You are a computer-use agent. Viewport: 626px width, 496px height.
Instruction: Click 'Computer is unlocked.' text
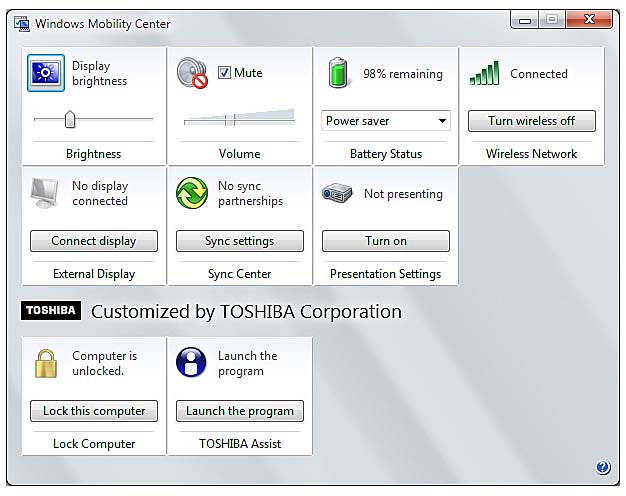tap(104, 363)
